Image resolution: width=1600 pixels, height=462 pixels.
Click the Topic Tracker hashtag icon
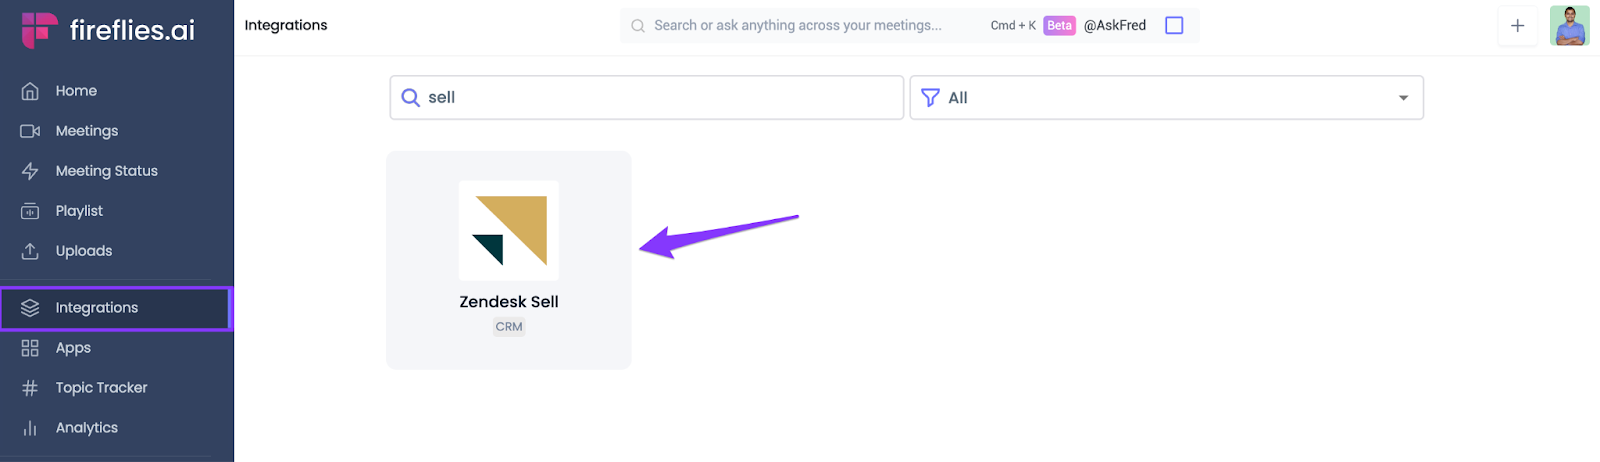(30, 388)
